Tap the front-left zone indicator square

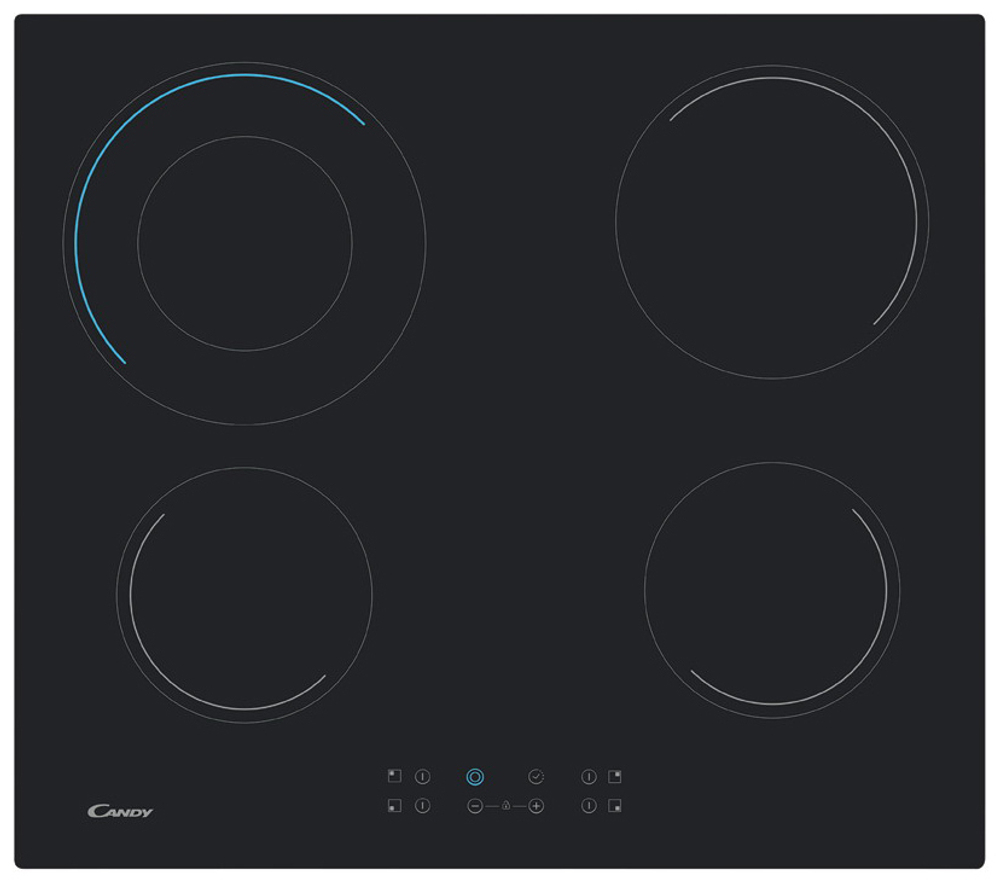(x=395, y=806)
